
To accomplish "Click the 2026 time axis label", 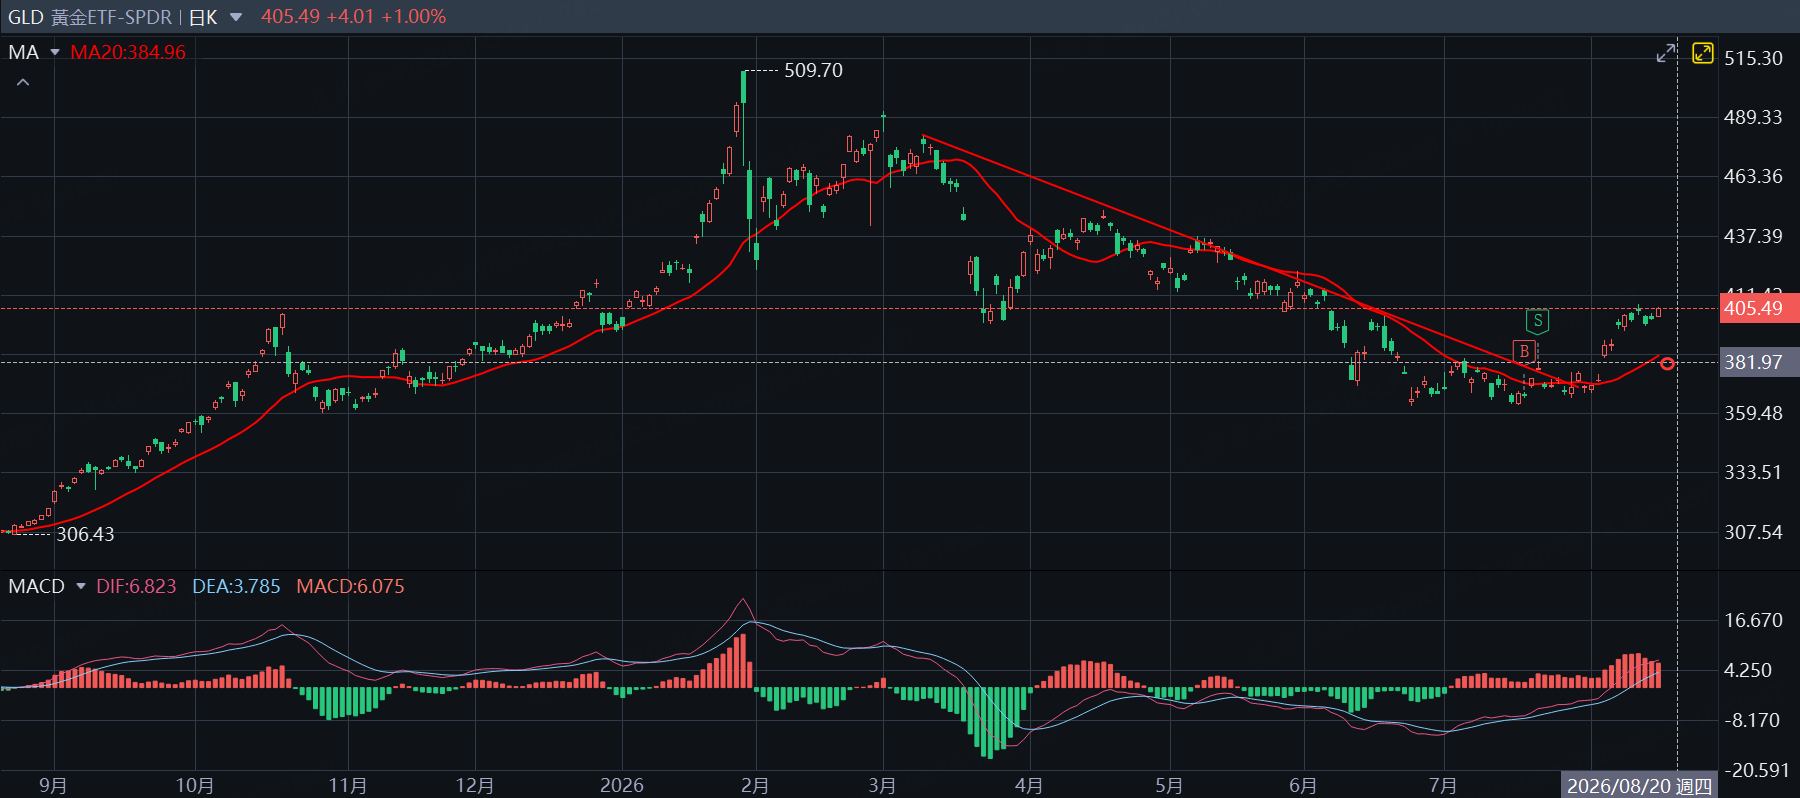I will click(621, 785).
